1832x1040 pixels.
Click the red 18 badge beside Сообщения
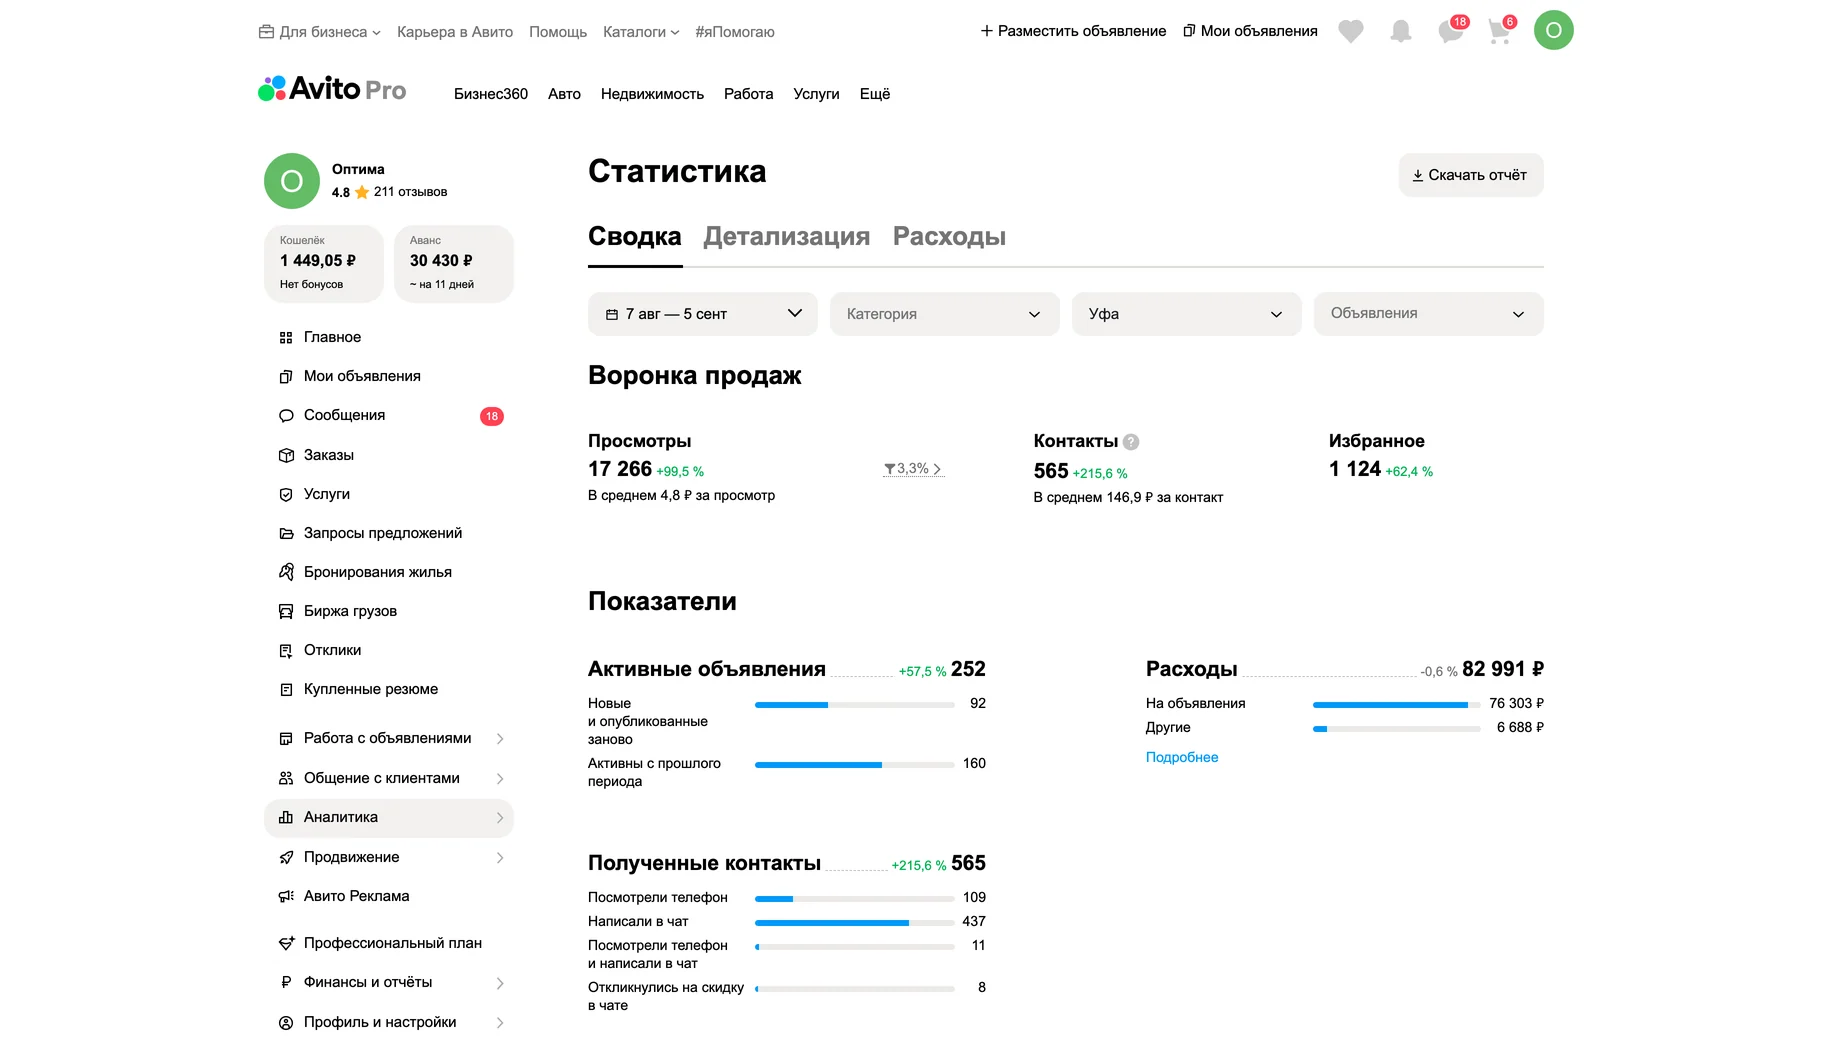click(492, 417)
